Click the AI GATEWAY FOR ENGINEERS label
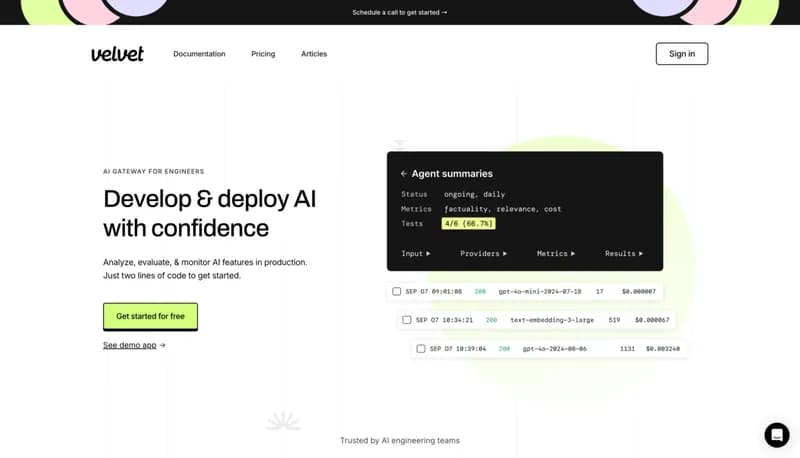 [154, 171]
